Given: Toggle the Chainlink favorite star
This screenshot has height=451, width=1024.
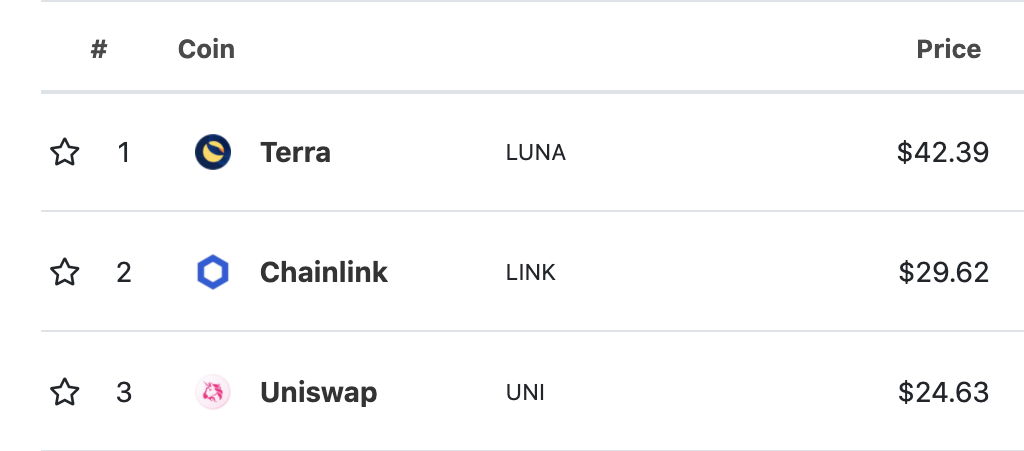Looking at the screenshot, I should click(x=65, y=272).
